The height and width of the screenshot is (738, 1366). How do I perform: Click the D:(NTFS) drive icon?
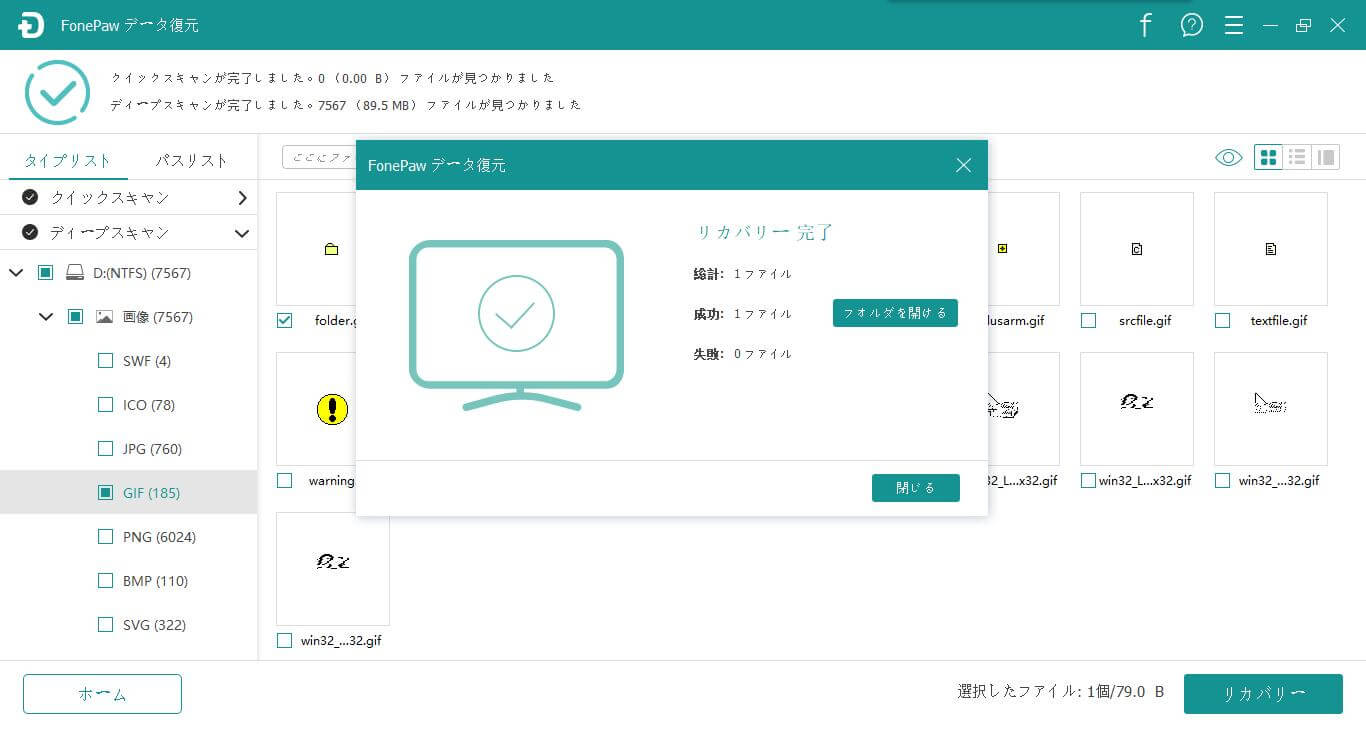(75, 273)
